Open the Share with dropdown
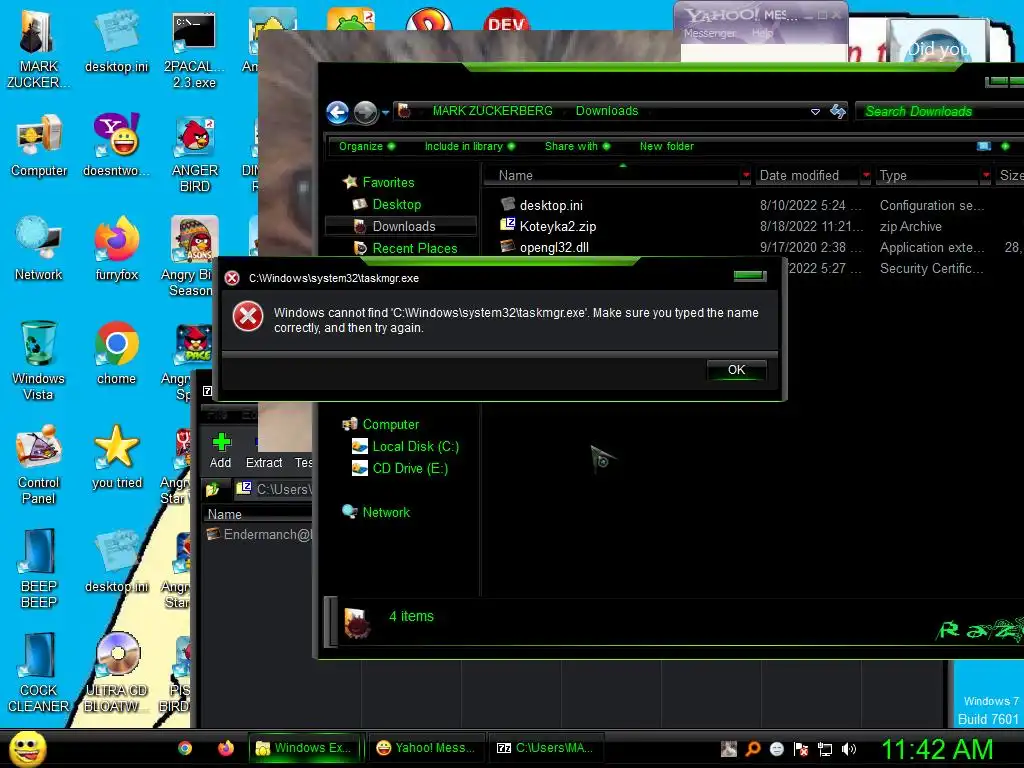 point(577,146)
